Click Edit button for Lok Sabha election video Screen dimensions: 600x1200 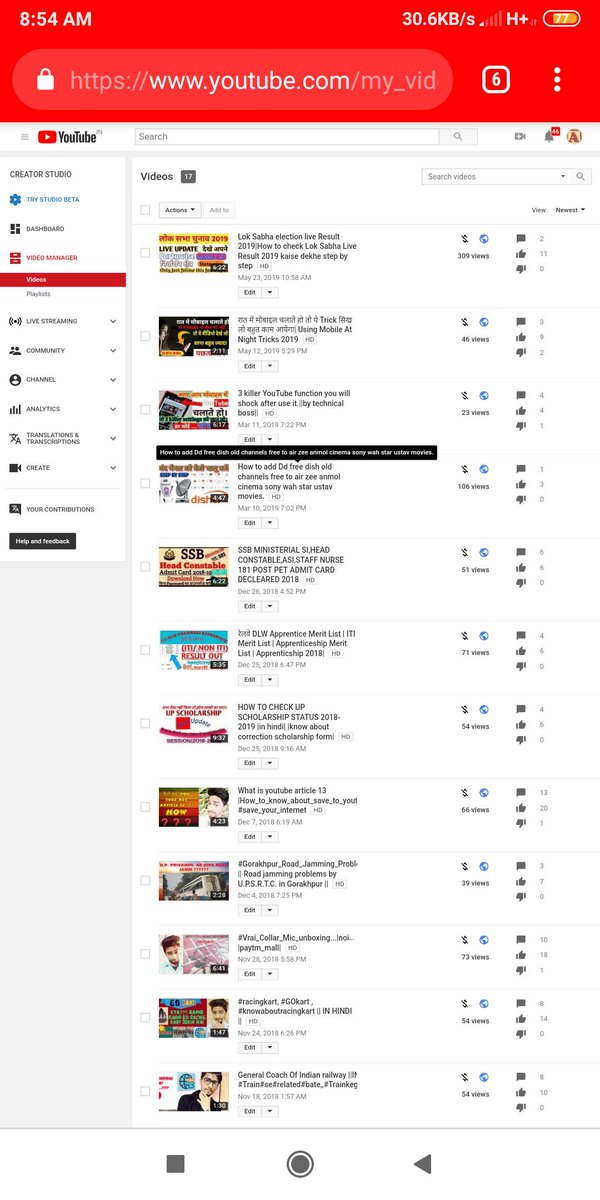click(x=250, y=293)
